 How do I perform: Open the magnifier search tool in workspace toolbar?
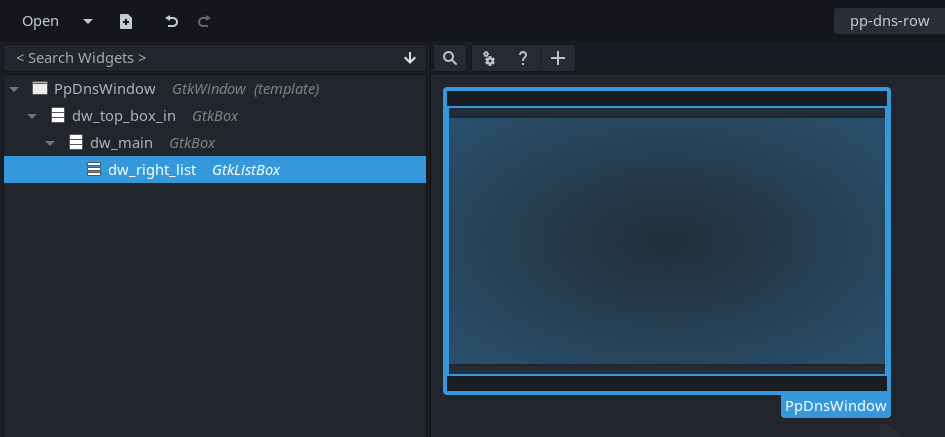450,58
